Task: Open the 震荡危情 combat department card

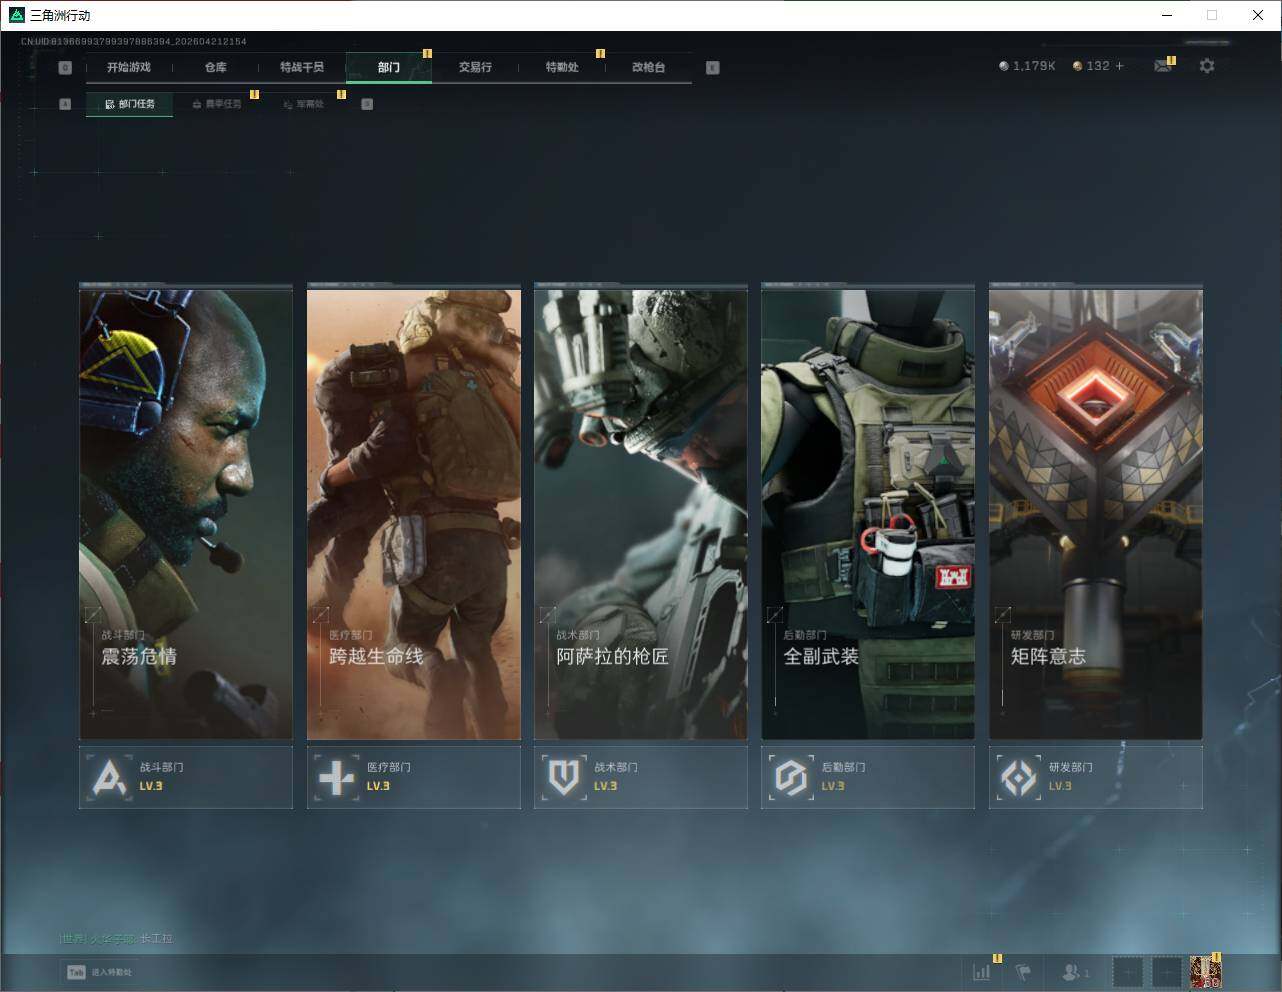Action: (x=186, y=514)
